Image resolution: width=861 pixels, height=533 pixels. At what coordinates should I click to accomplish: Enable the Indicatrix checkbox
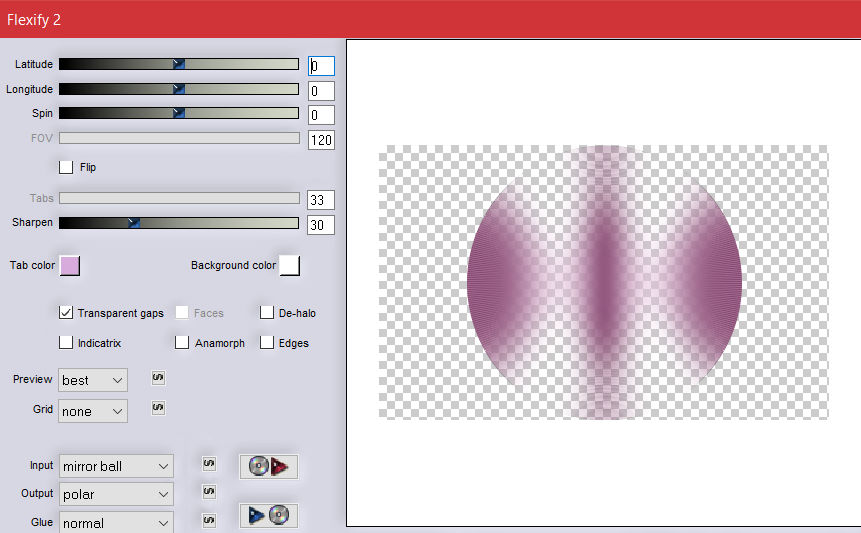66,343
